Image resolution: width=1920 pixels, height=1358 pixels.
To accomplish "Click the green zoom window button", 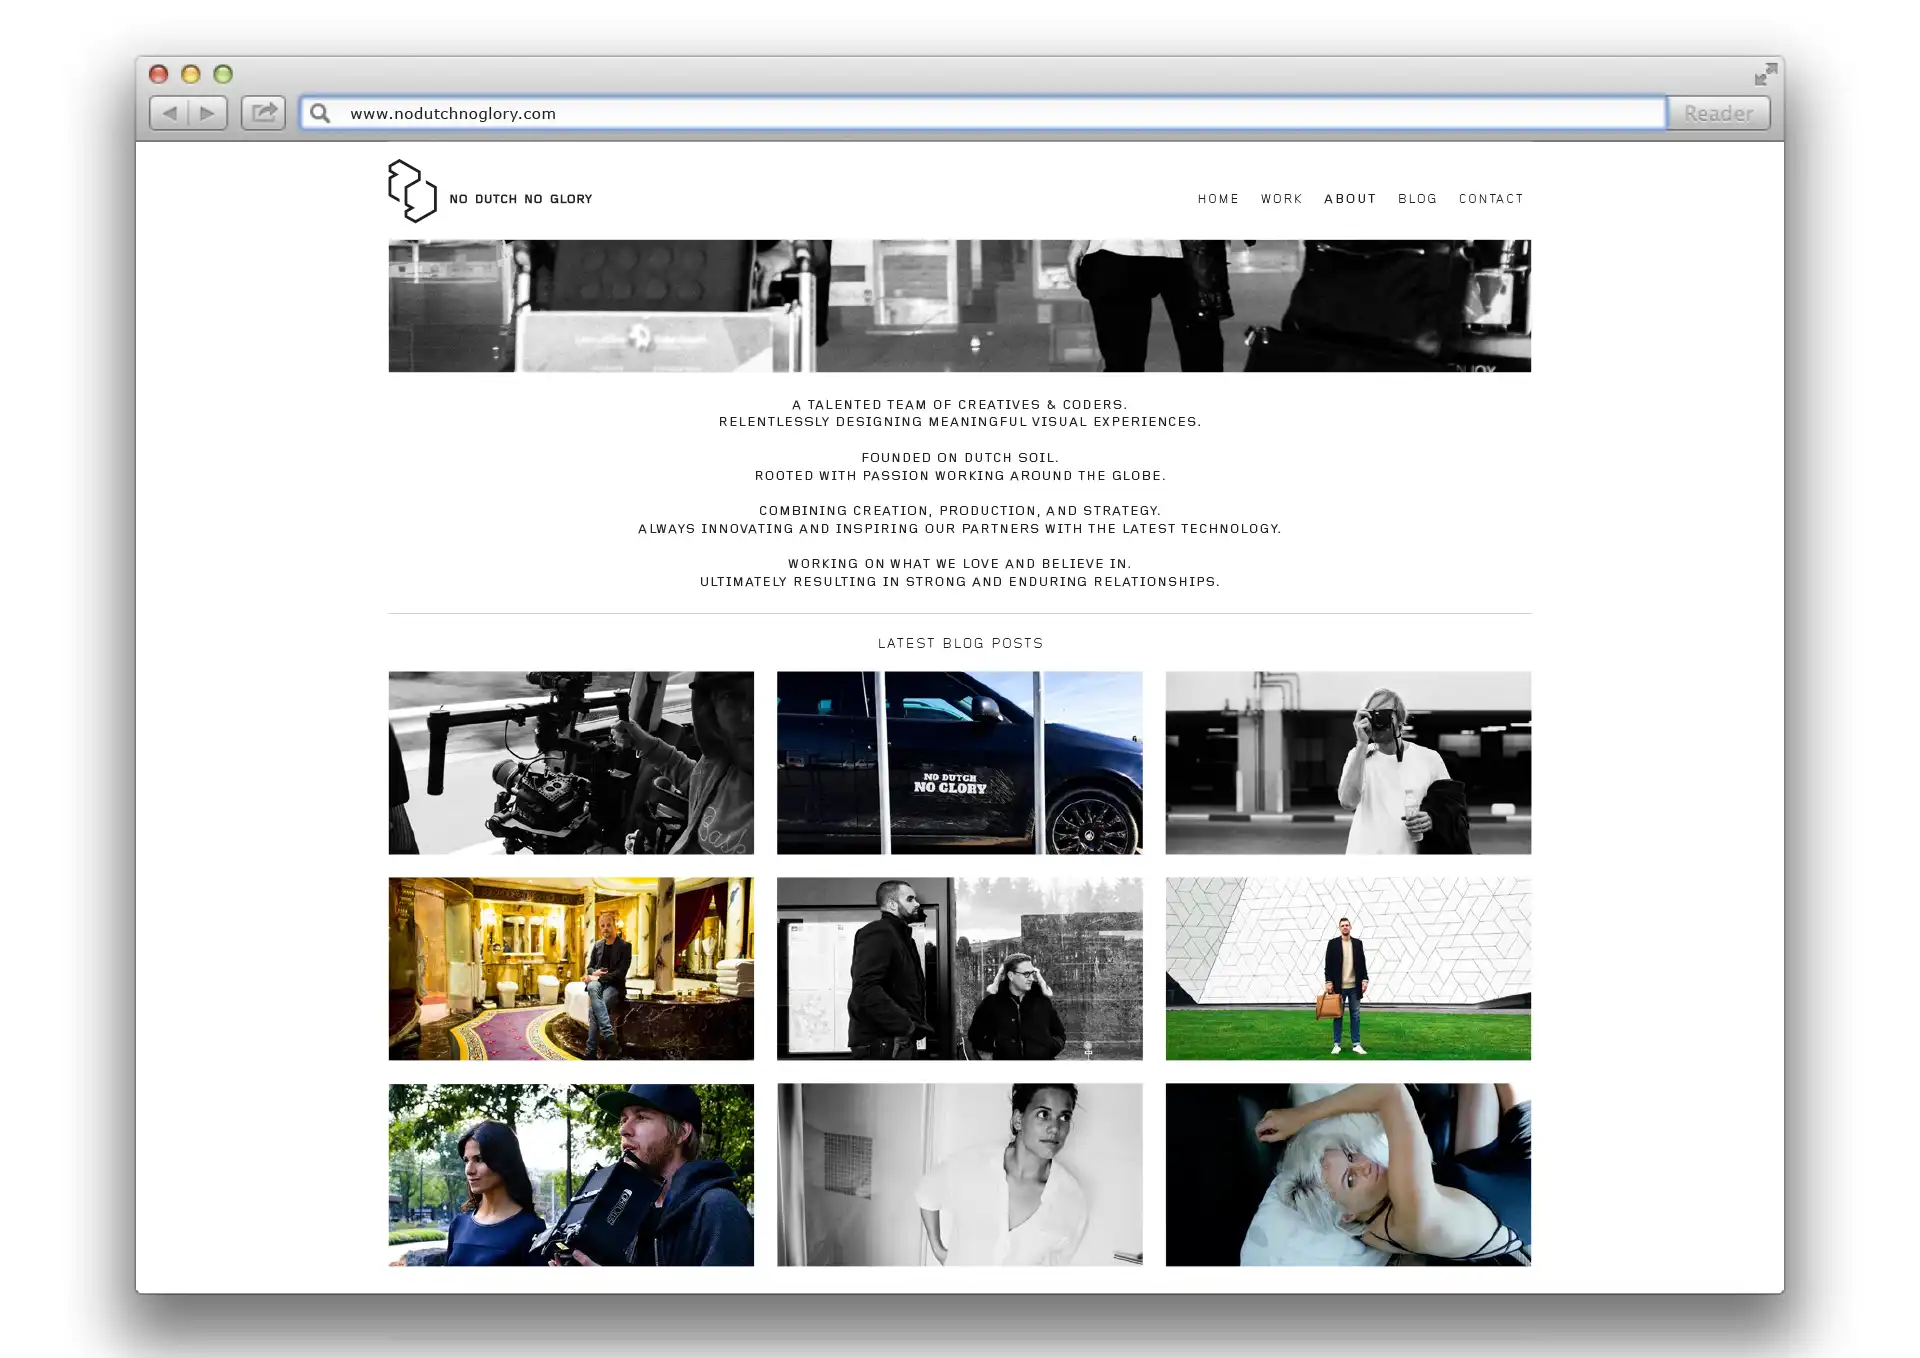I will [223, 74].
